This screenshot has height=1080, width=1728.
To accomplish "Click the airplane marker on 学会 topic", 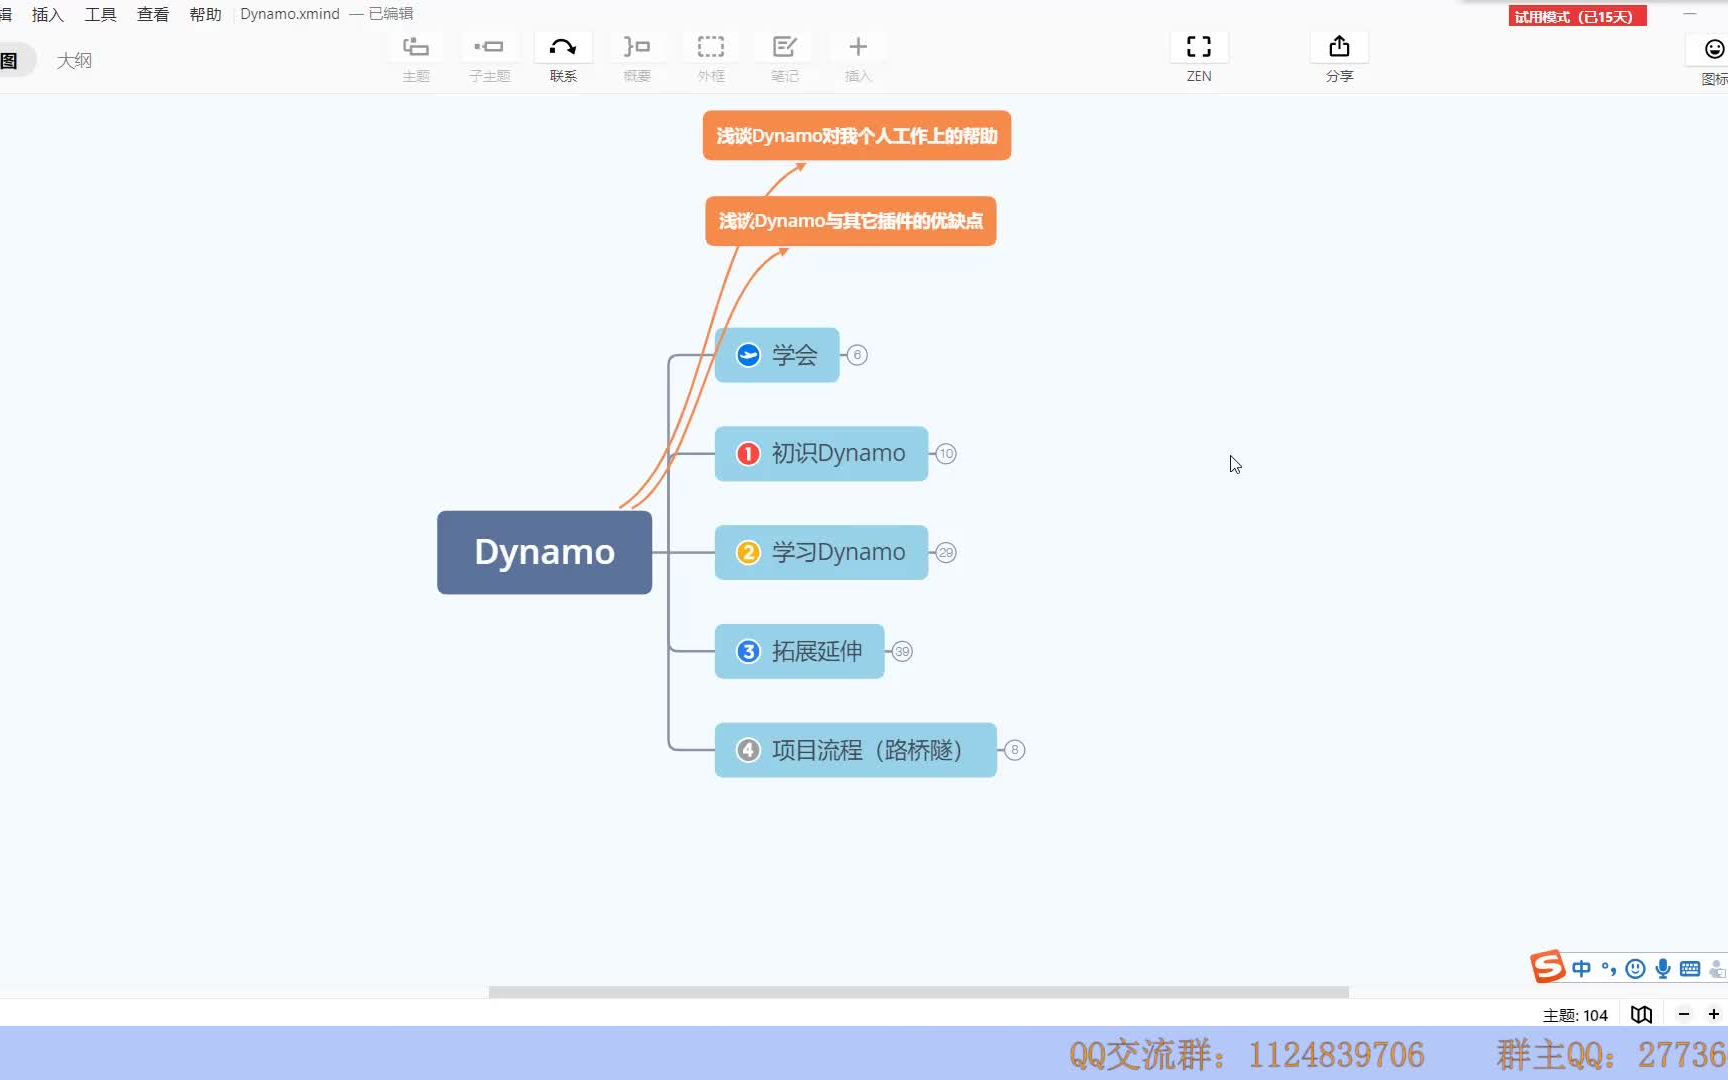I will click(748, 355).
